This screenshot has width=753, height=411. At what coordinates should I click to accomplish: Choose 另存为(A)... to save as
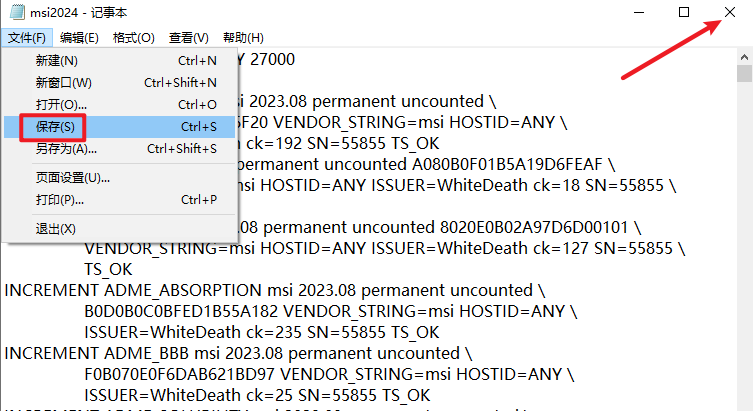(66, 149)
